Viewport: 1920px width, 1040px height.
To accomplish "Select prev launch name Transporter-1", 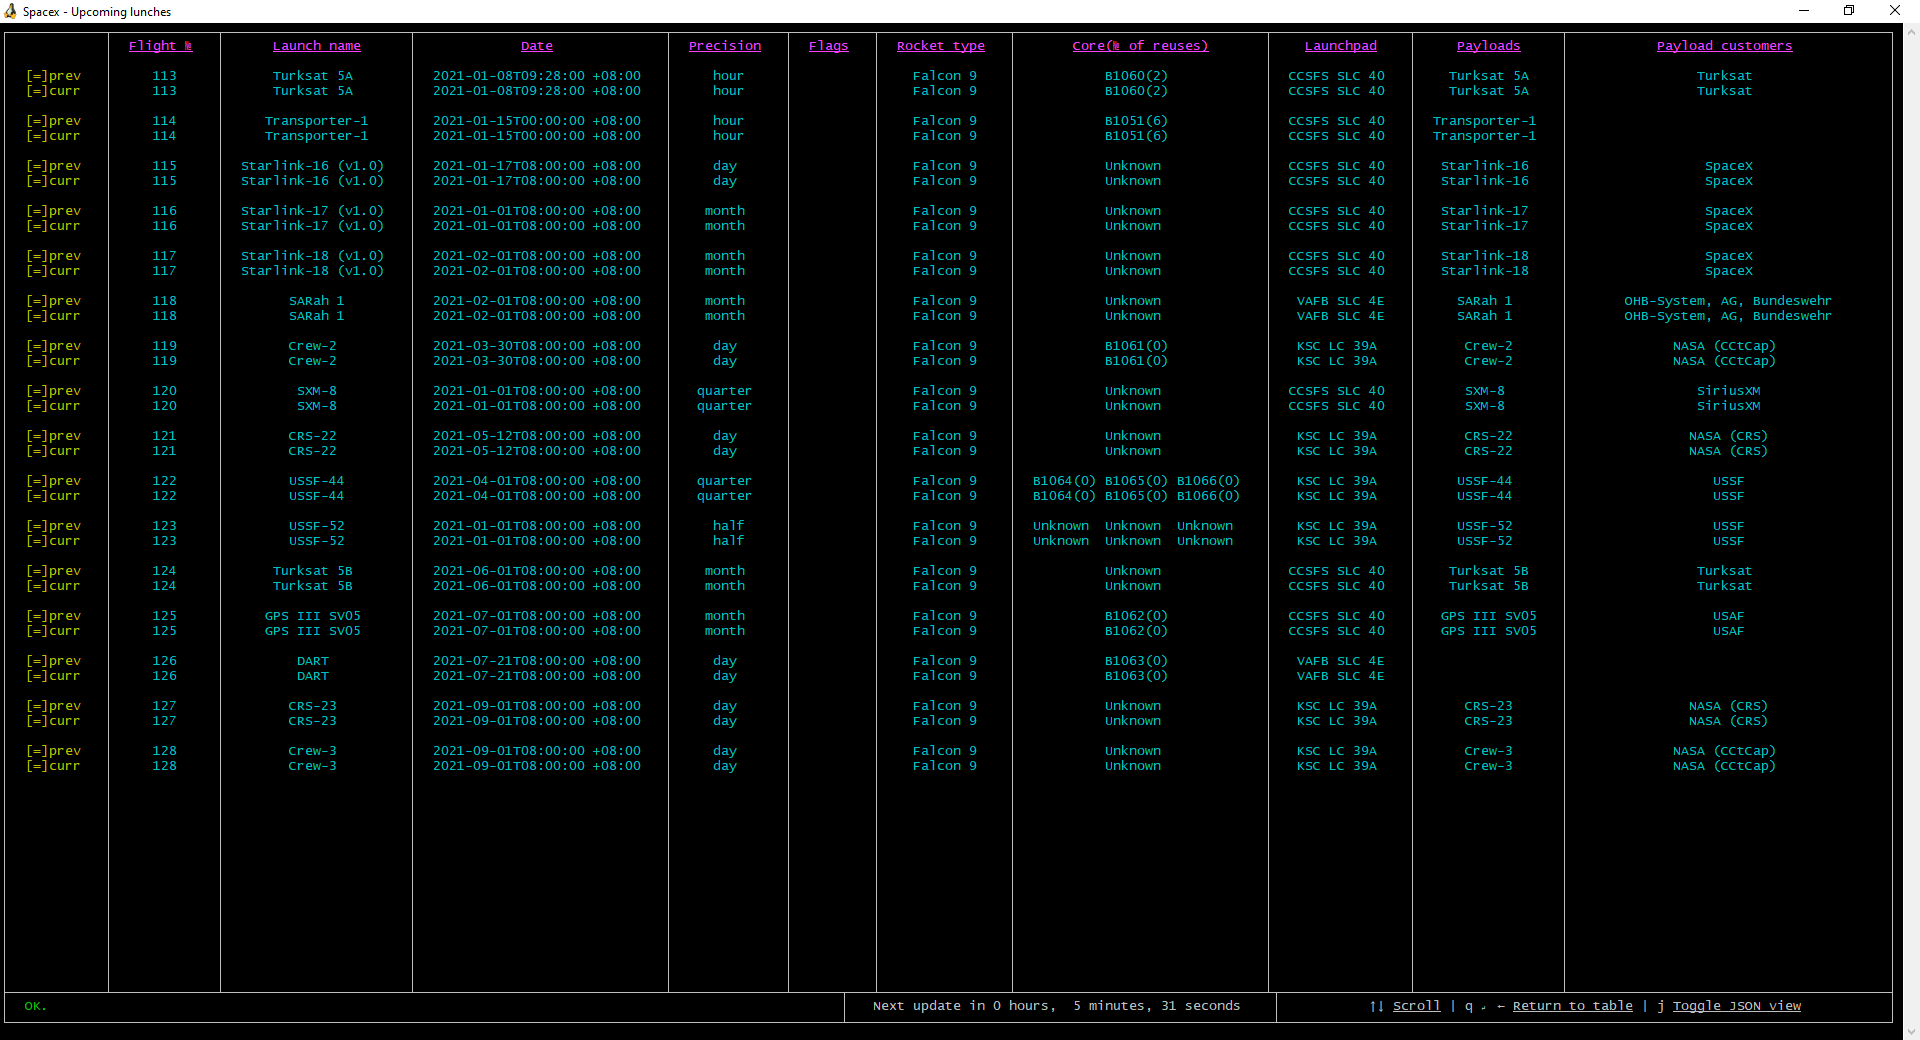I will [x=317, y=121].
